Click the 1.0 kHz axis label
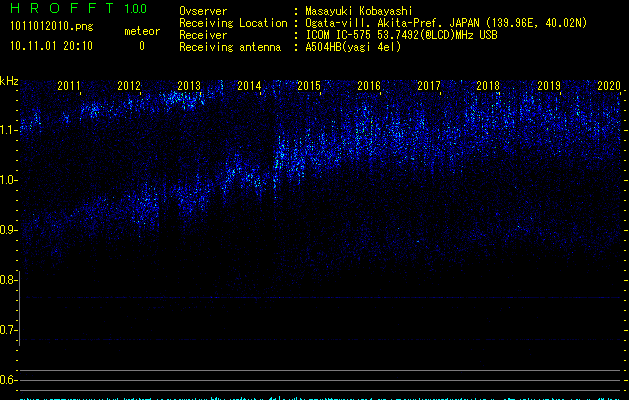The image size is (629, 400). coord(7,180)
